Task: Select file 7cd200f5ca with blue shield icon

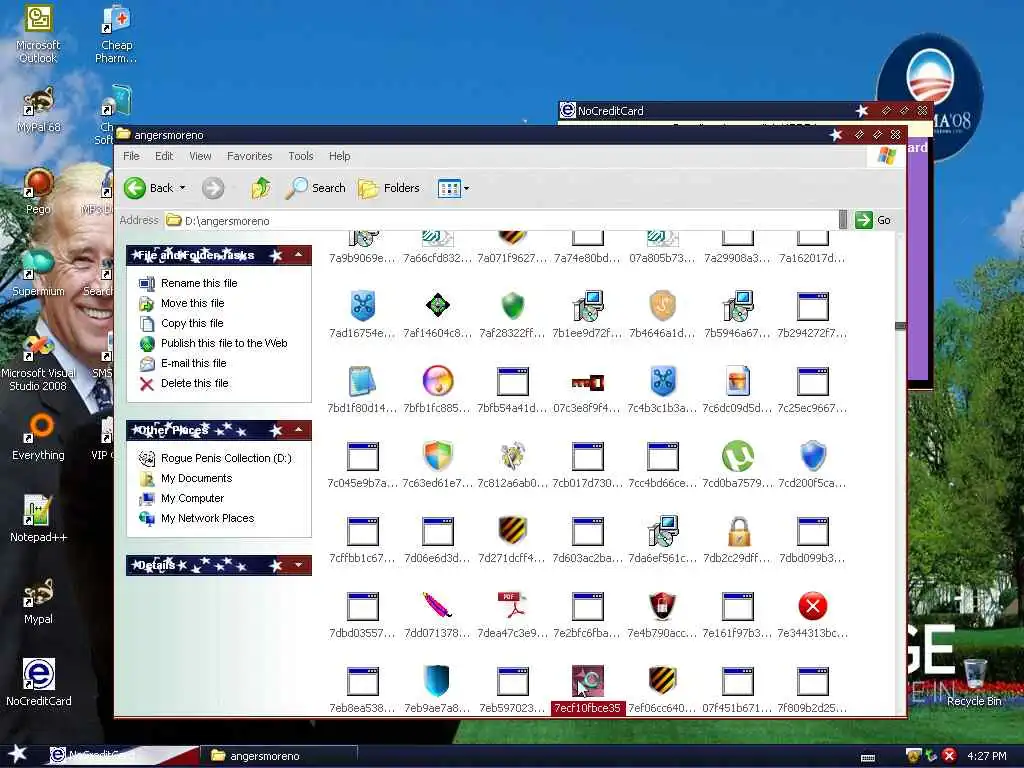Action: click(812, 465)
